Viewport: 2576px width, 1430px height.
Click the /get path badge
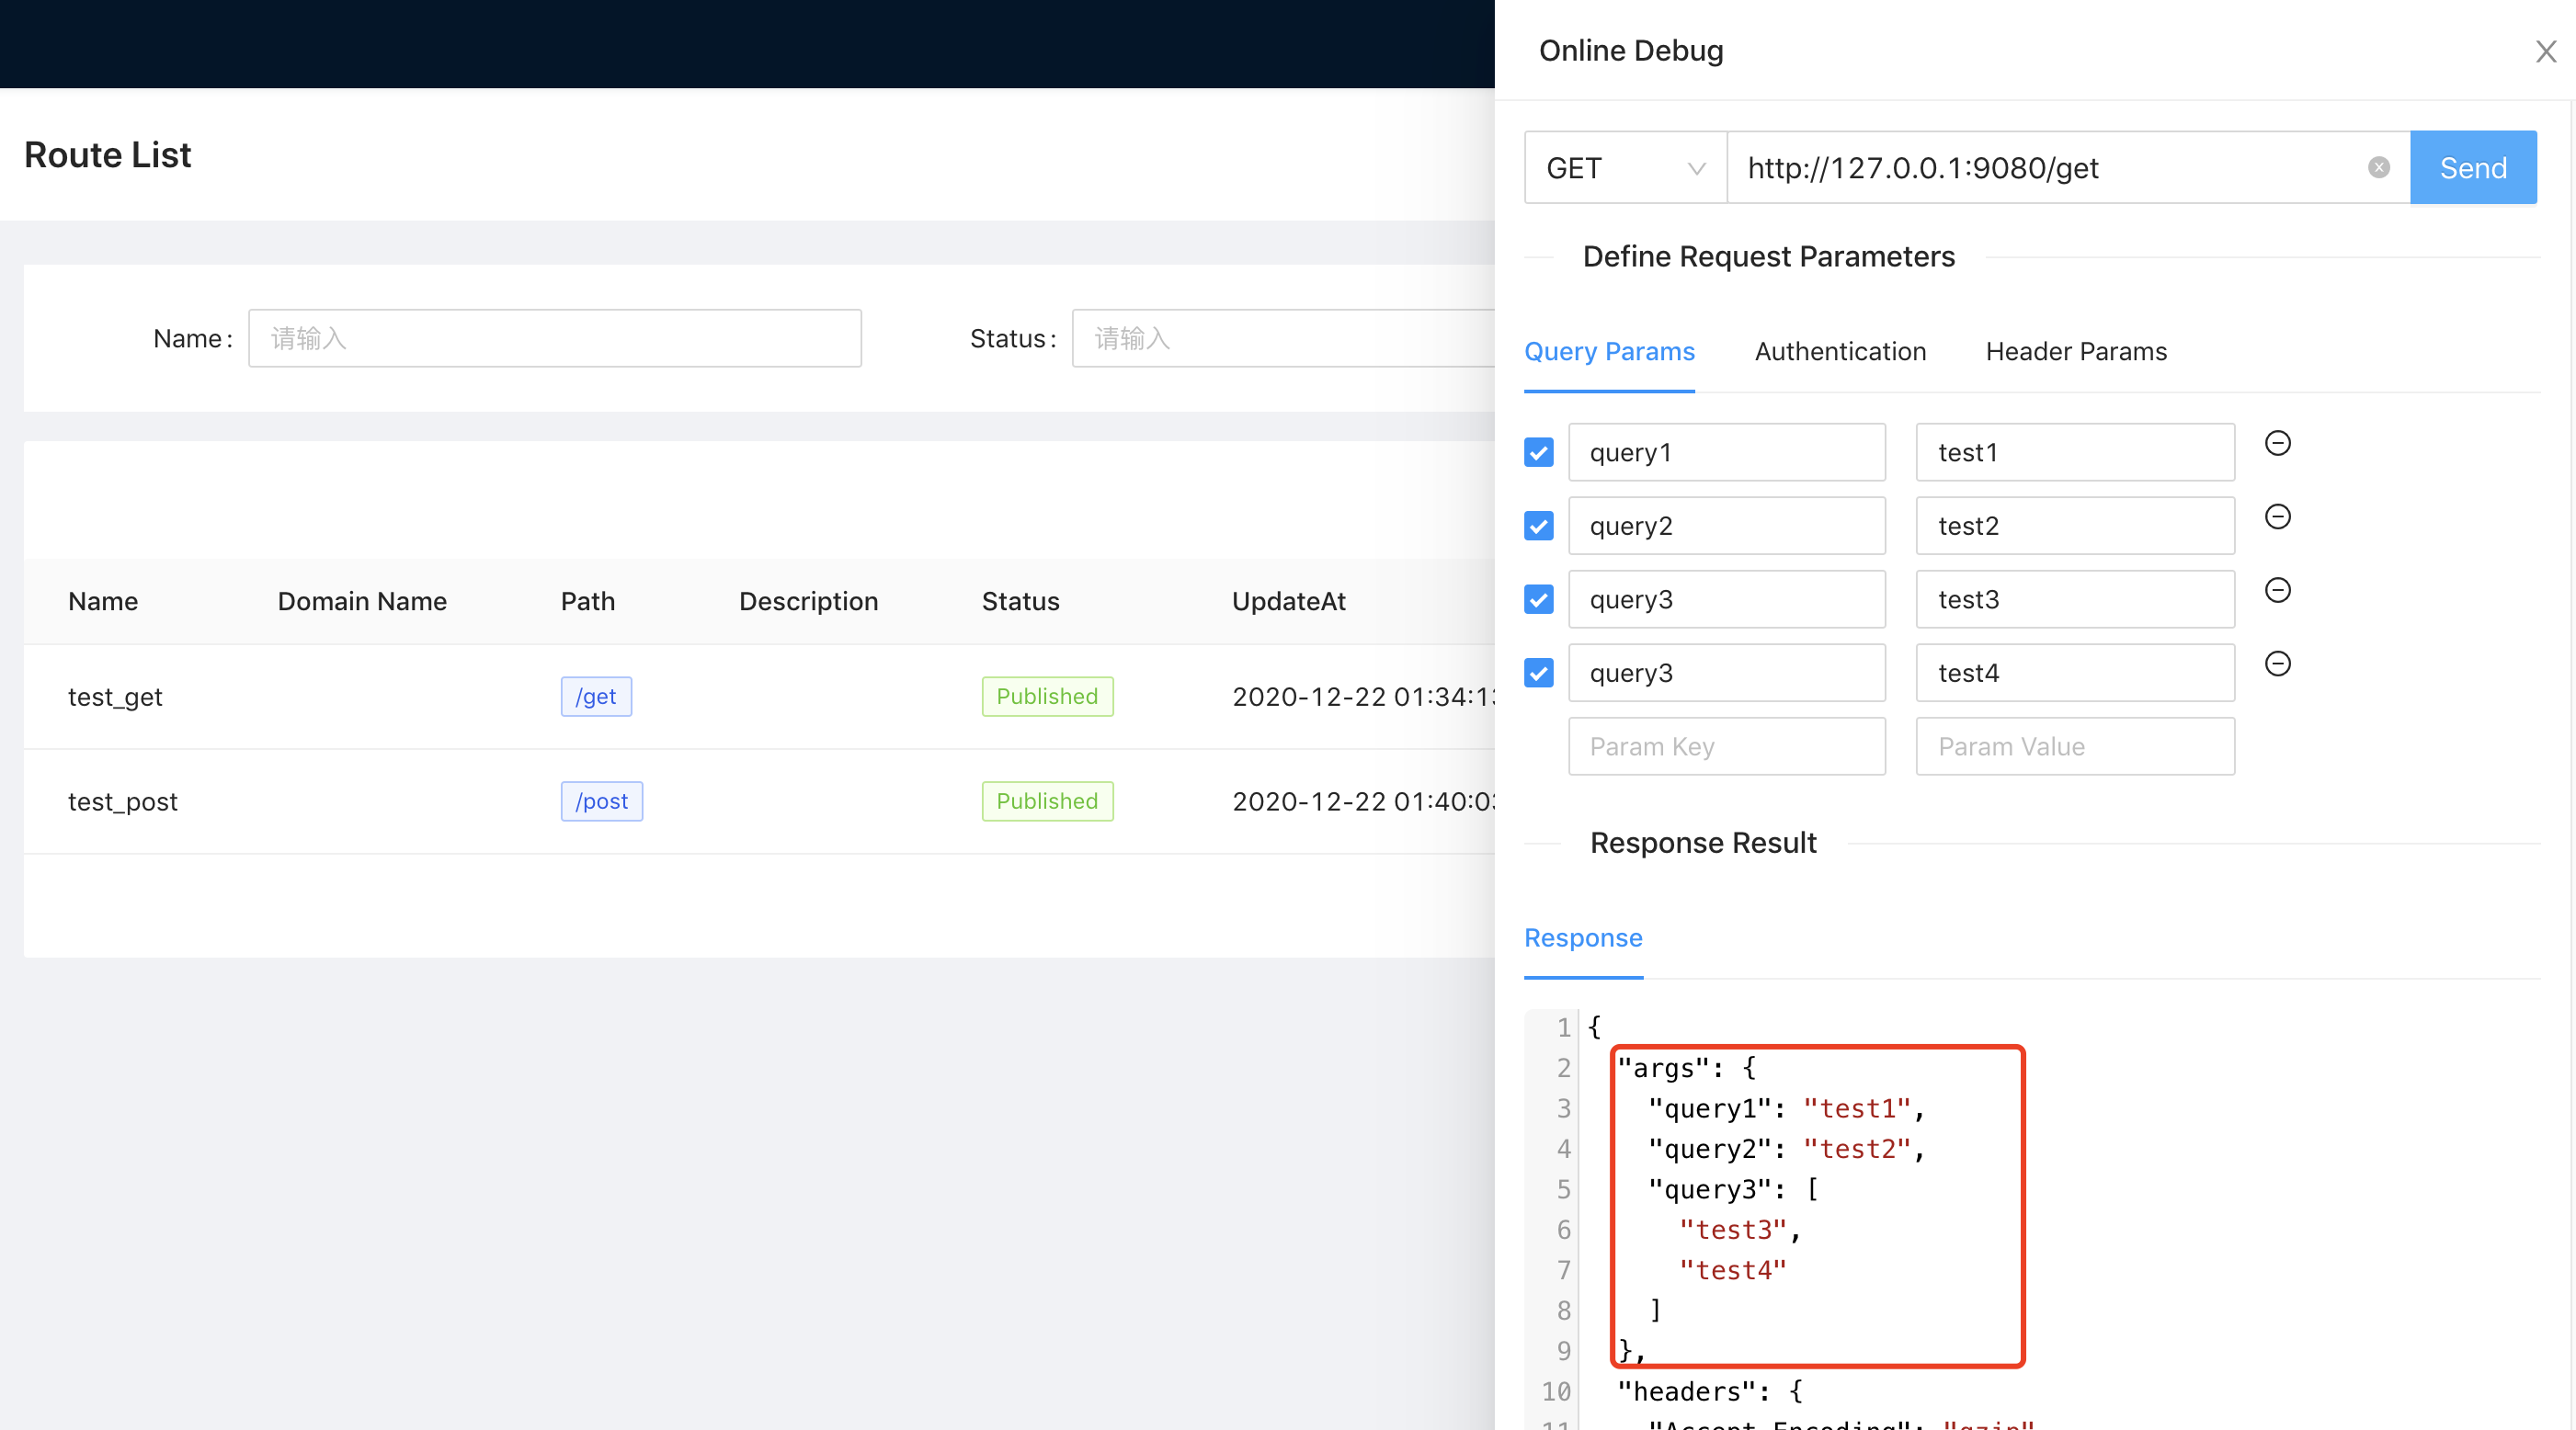pyautogui.click(x=593, y=696)
